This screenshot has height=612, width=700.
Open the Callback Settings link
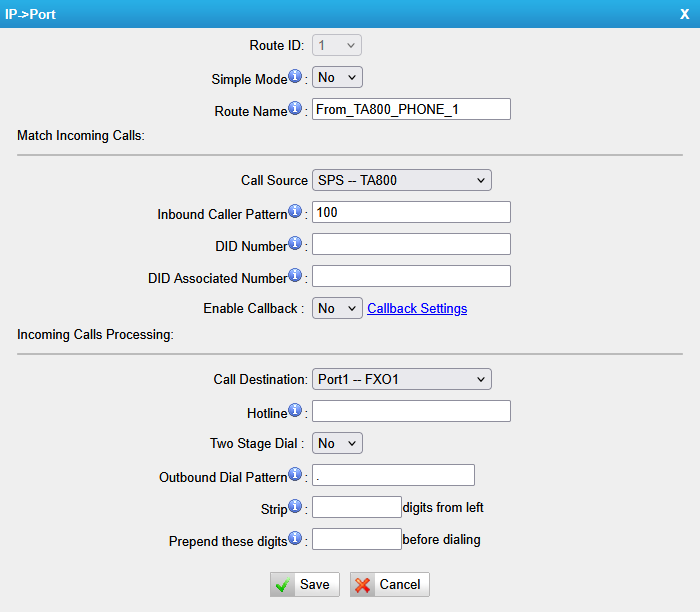coord(417,309)
